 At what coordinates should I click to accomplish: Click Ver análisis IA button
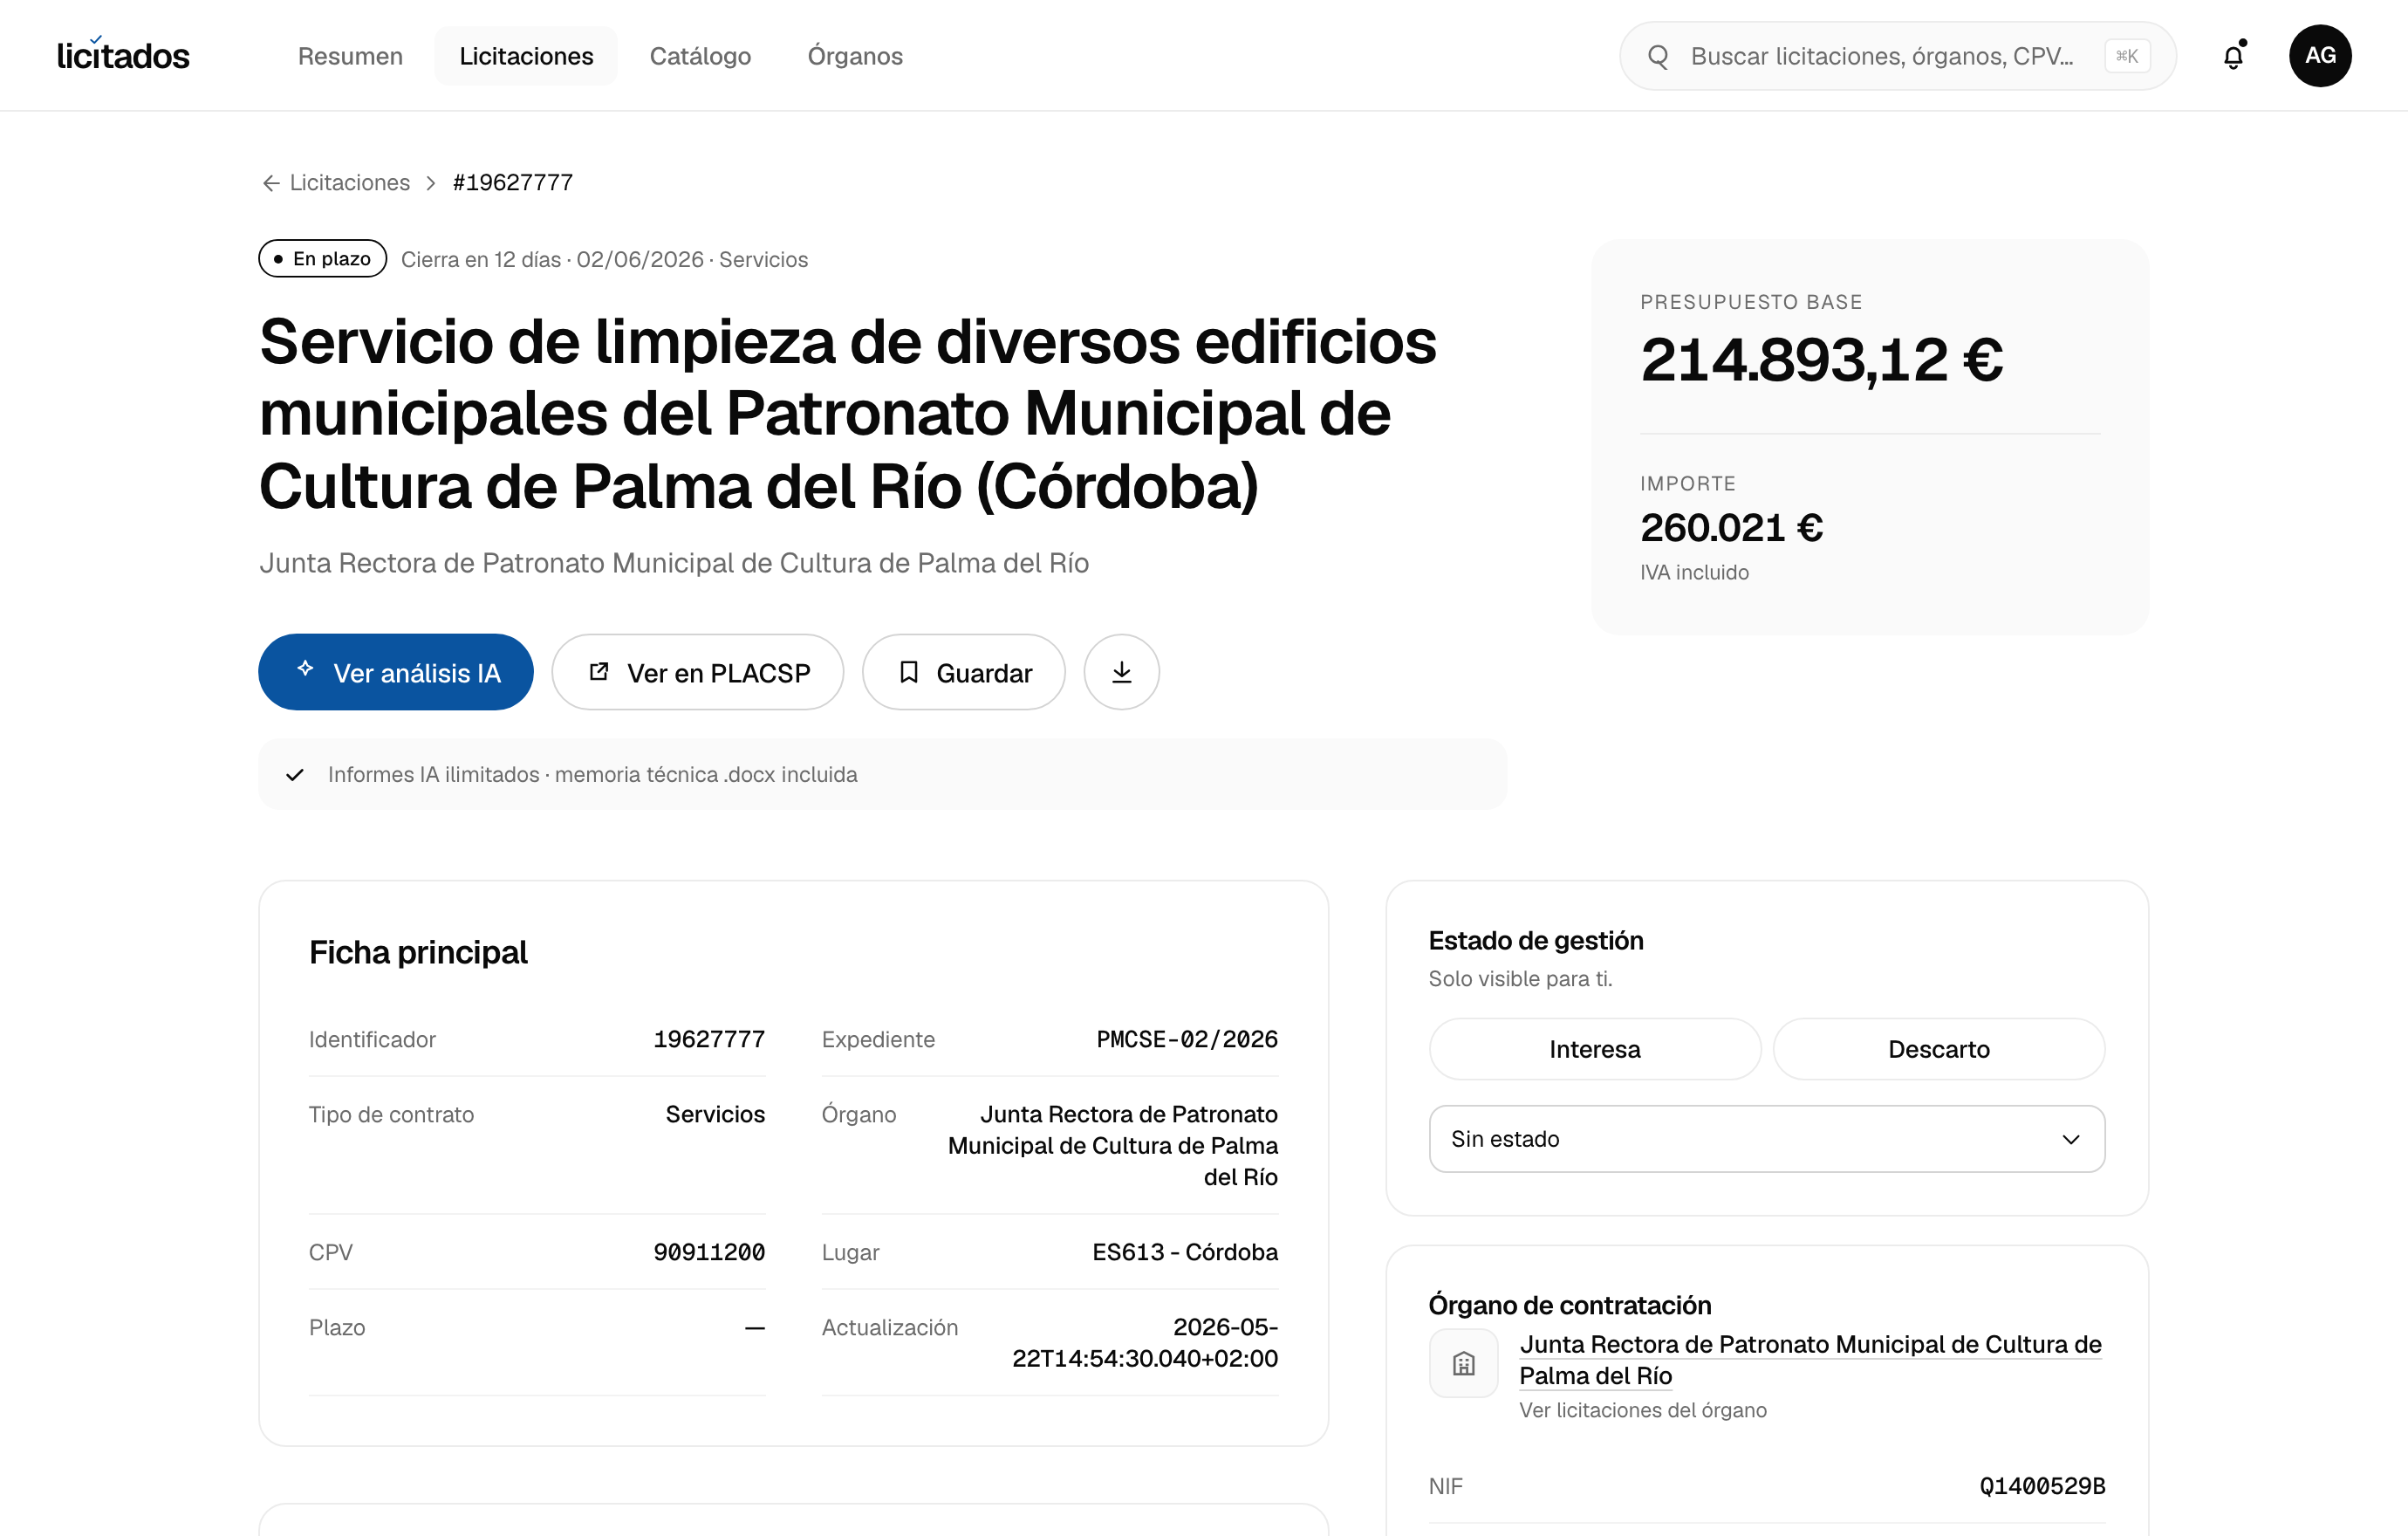point(396,672)
